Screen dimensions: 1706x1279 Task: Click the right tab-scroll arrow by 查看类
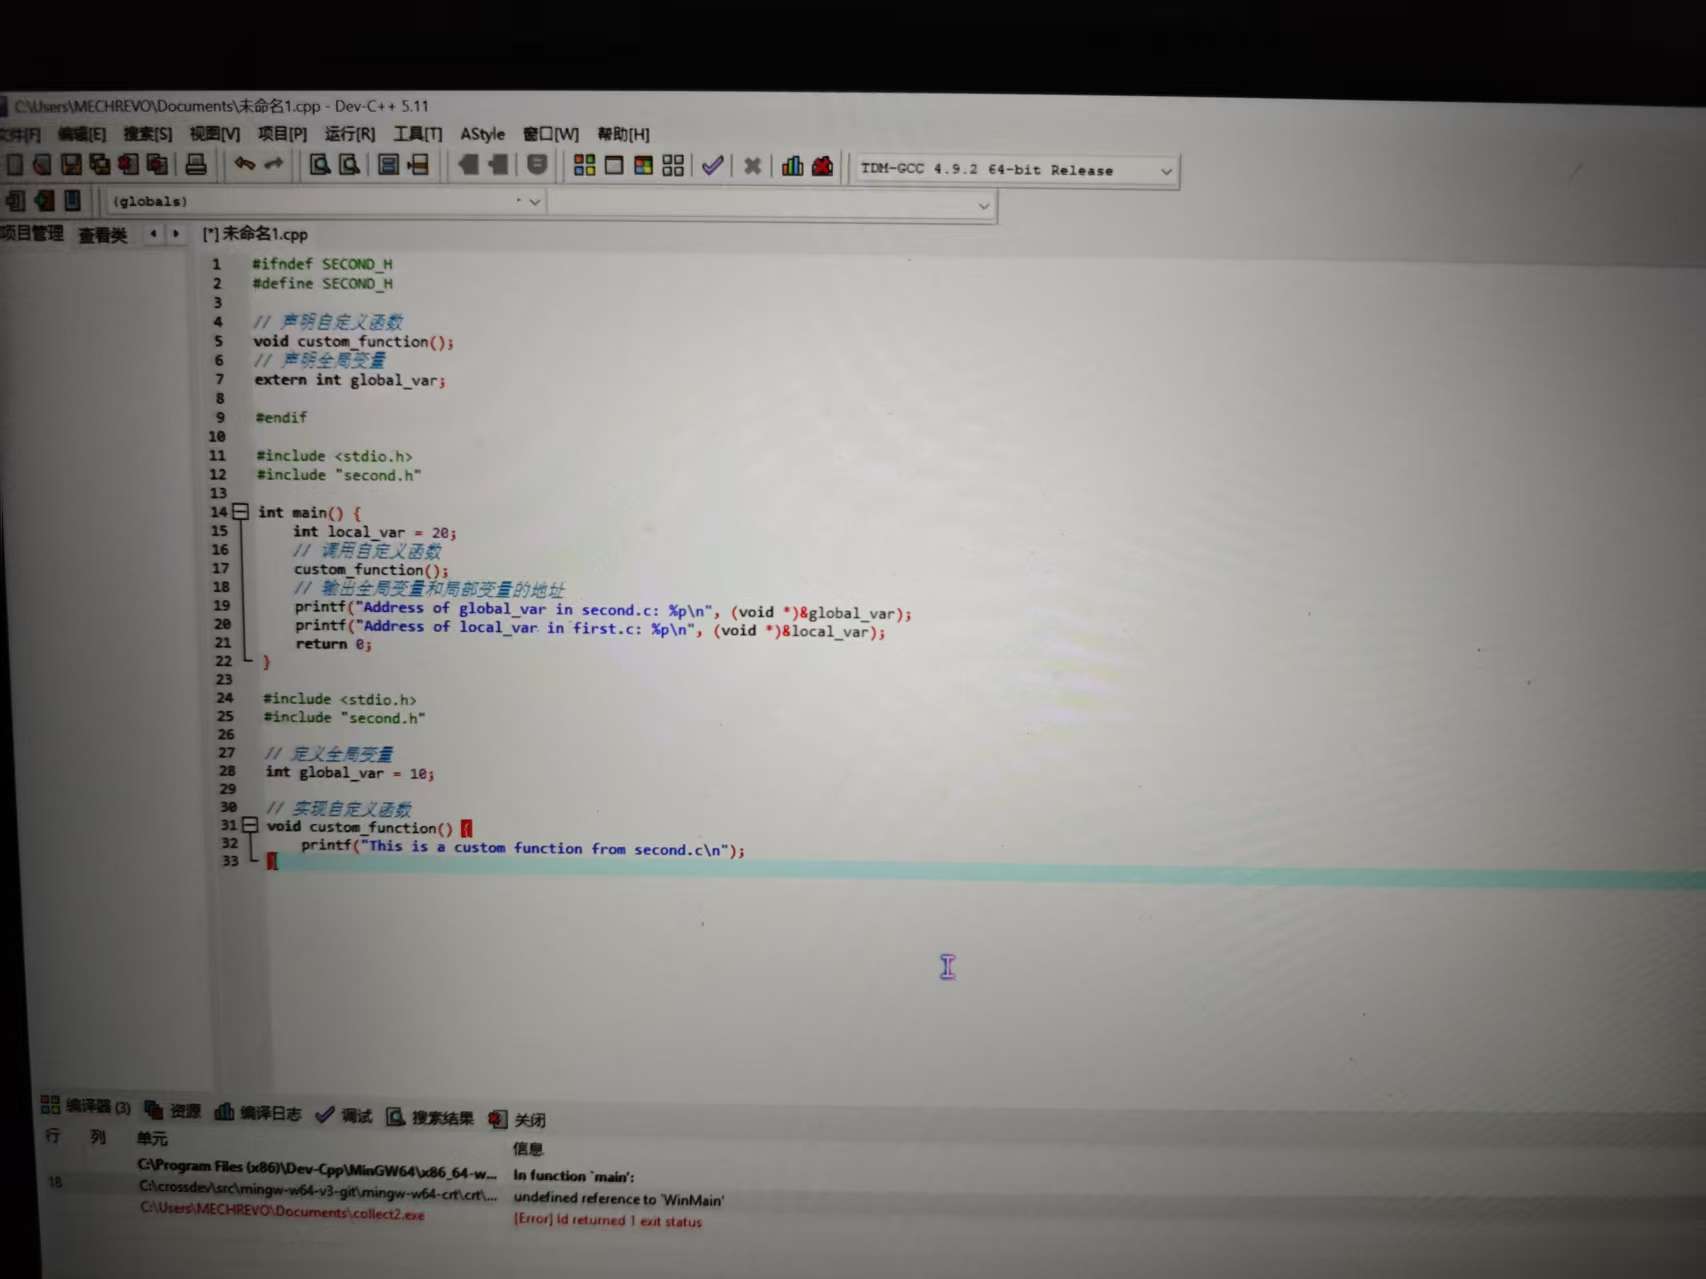click(x=176, y=234)
